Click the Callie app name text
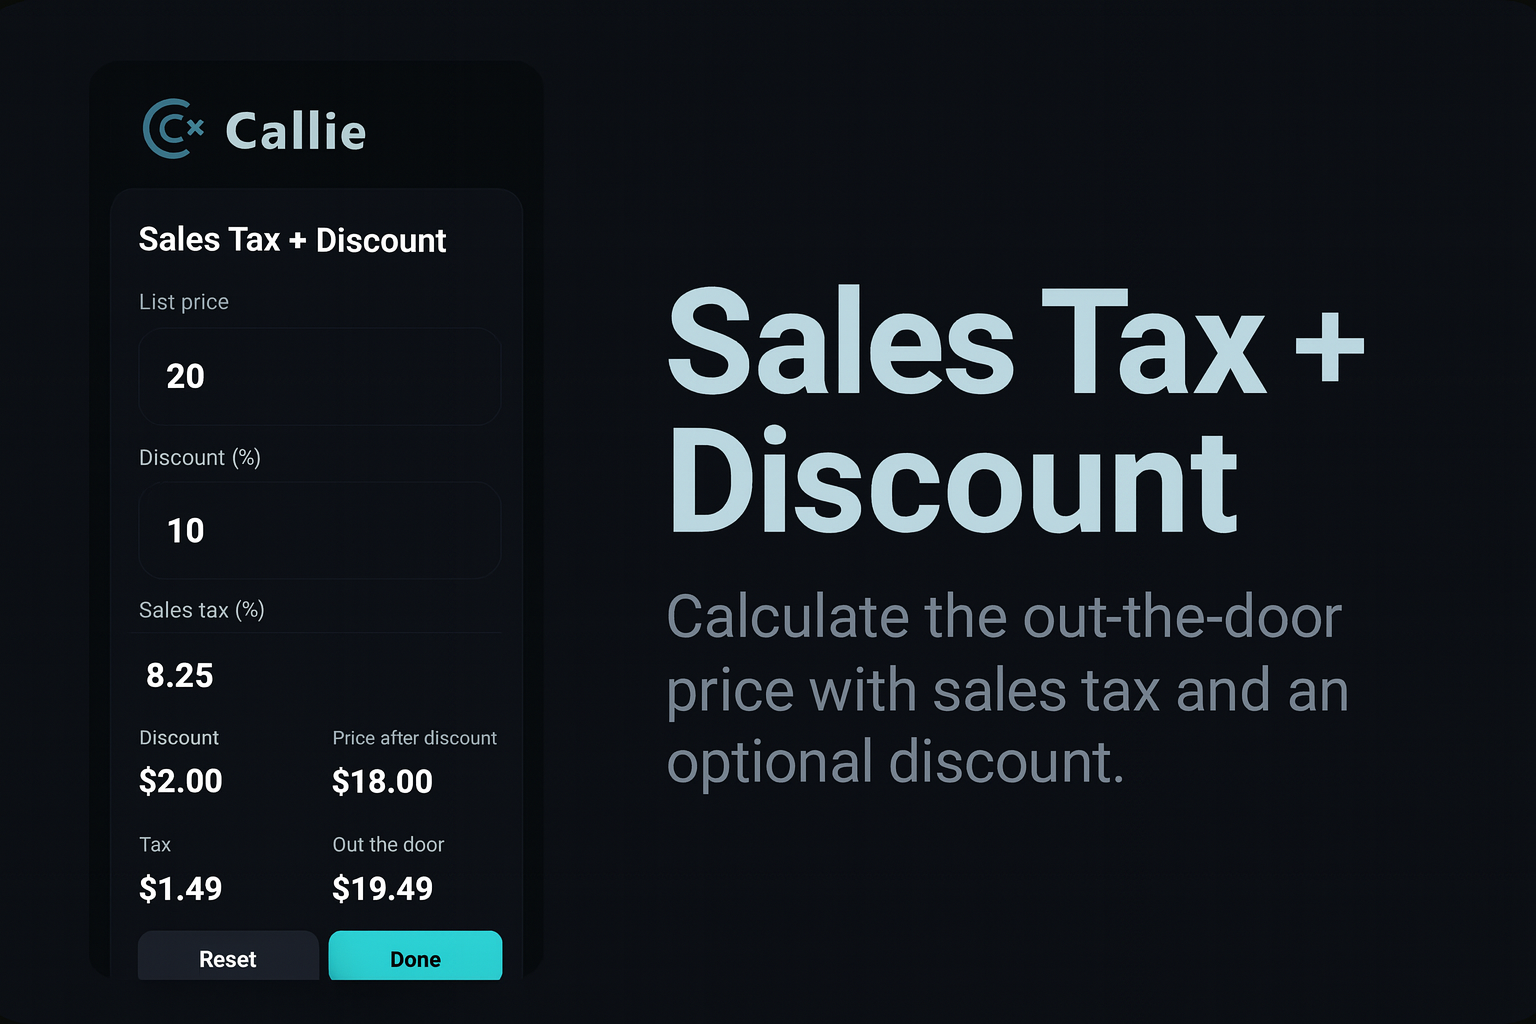Screen dimensions: 1536x1024 (x=296, y=130)
